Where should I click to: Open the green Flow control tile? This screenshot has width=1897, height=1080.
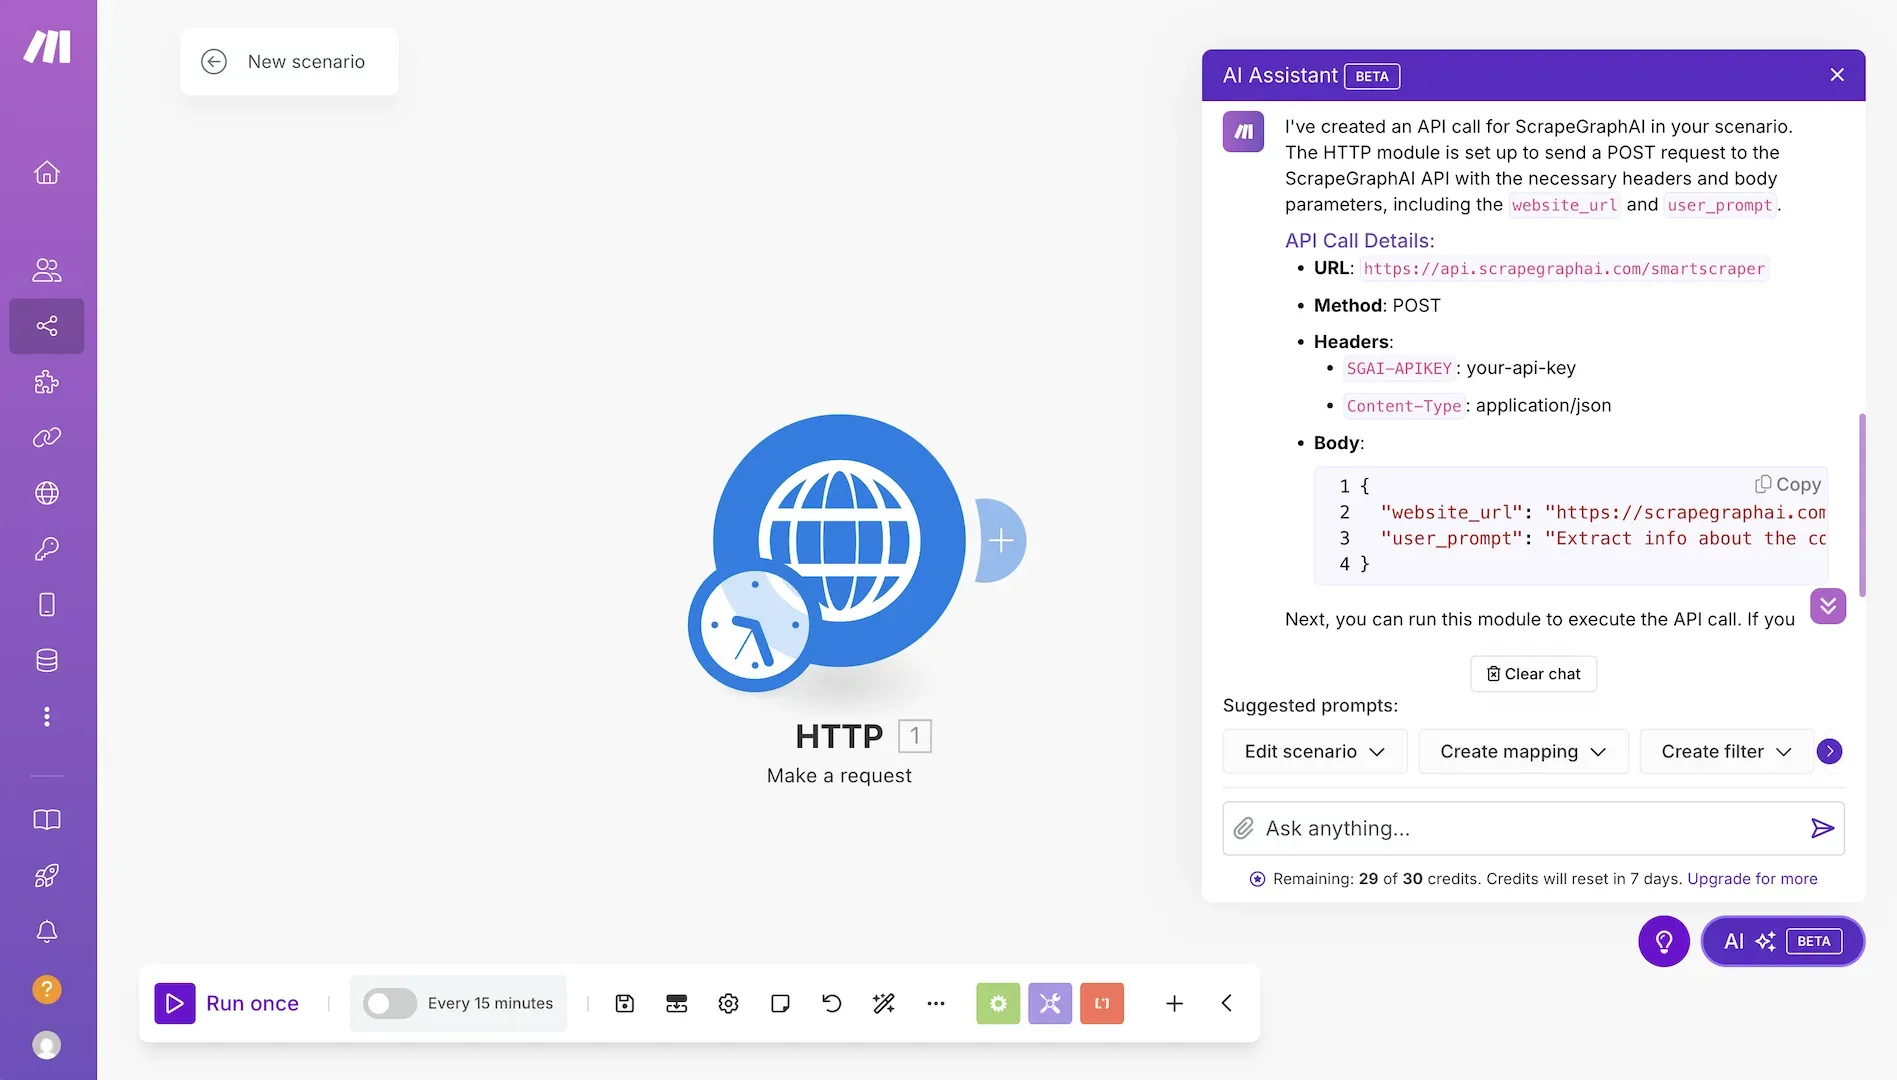point(998,1003)
